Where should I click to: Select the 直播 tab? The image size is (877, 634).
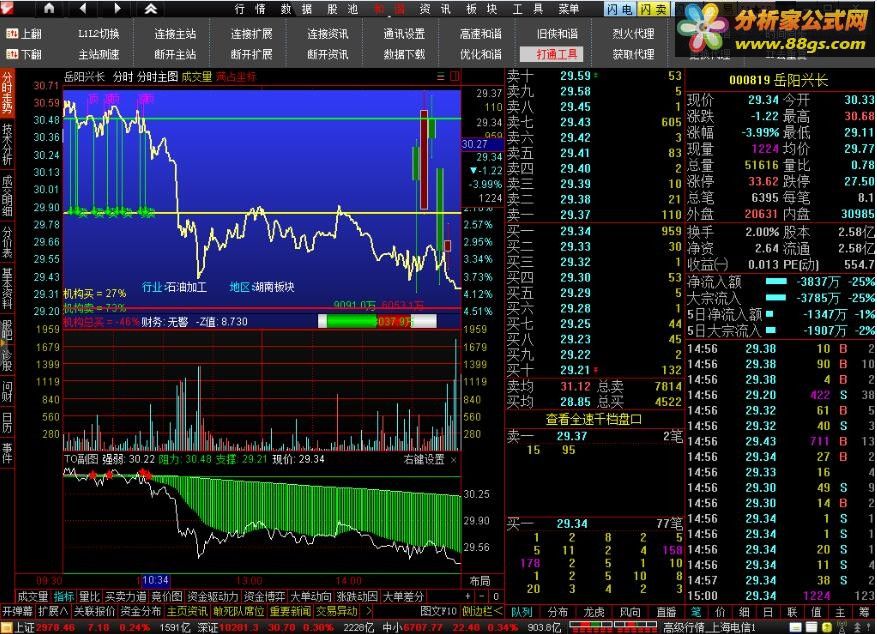click(666, 612)
